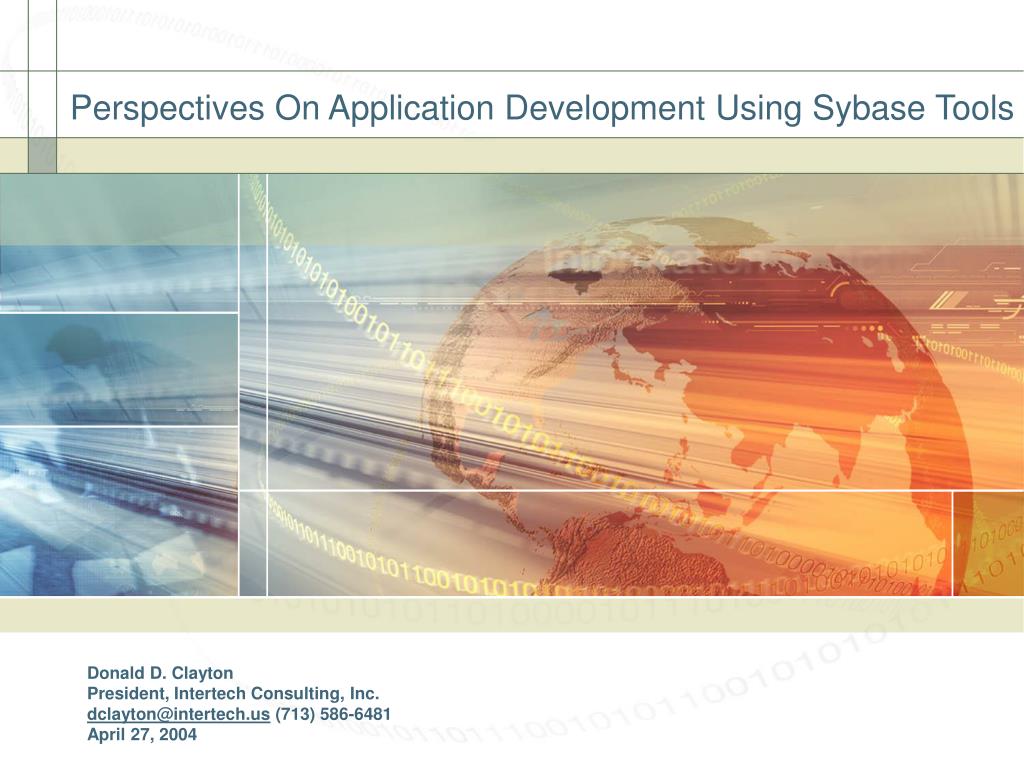Select the presenter name Donald D. Clayton
The image size is (1024, 768).
[x=160, y=673]
